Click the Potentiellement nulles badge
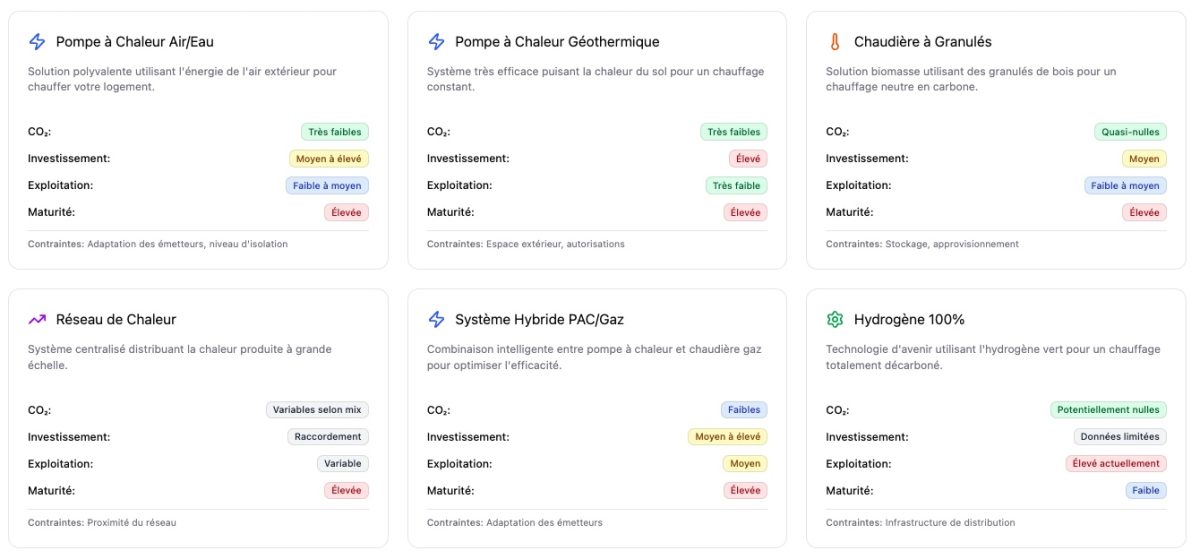This screenshot has width=1200, height=559. click(x=1108, y=409)
